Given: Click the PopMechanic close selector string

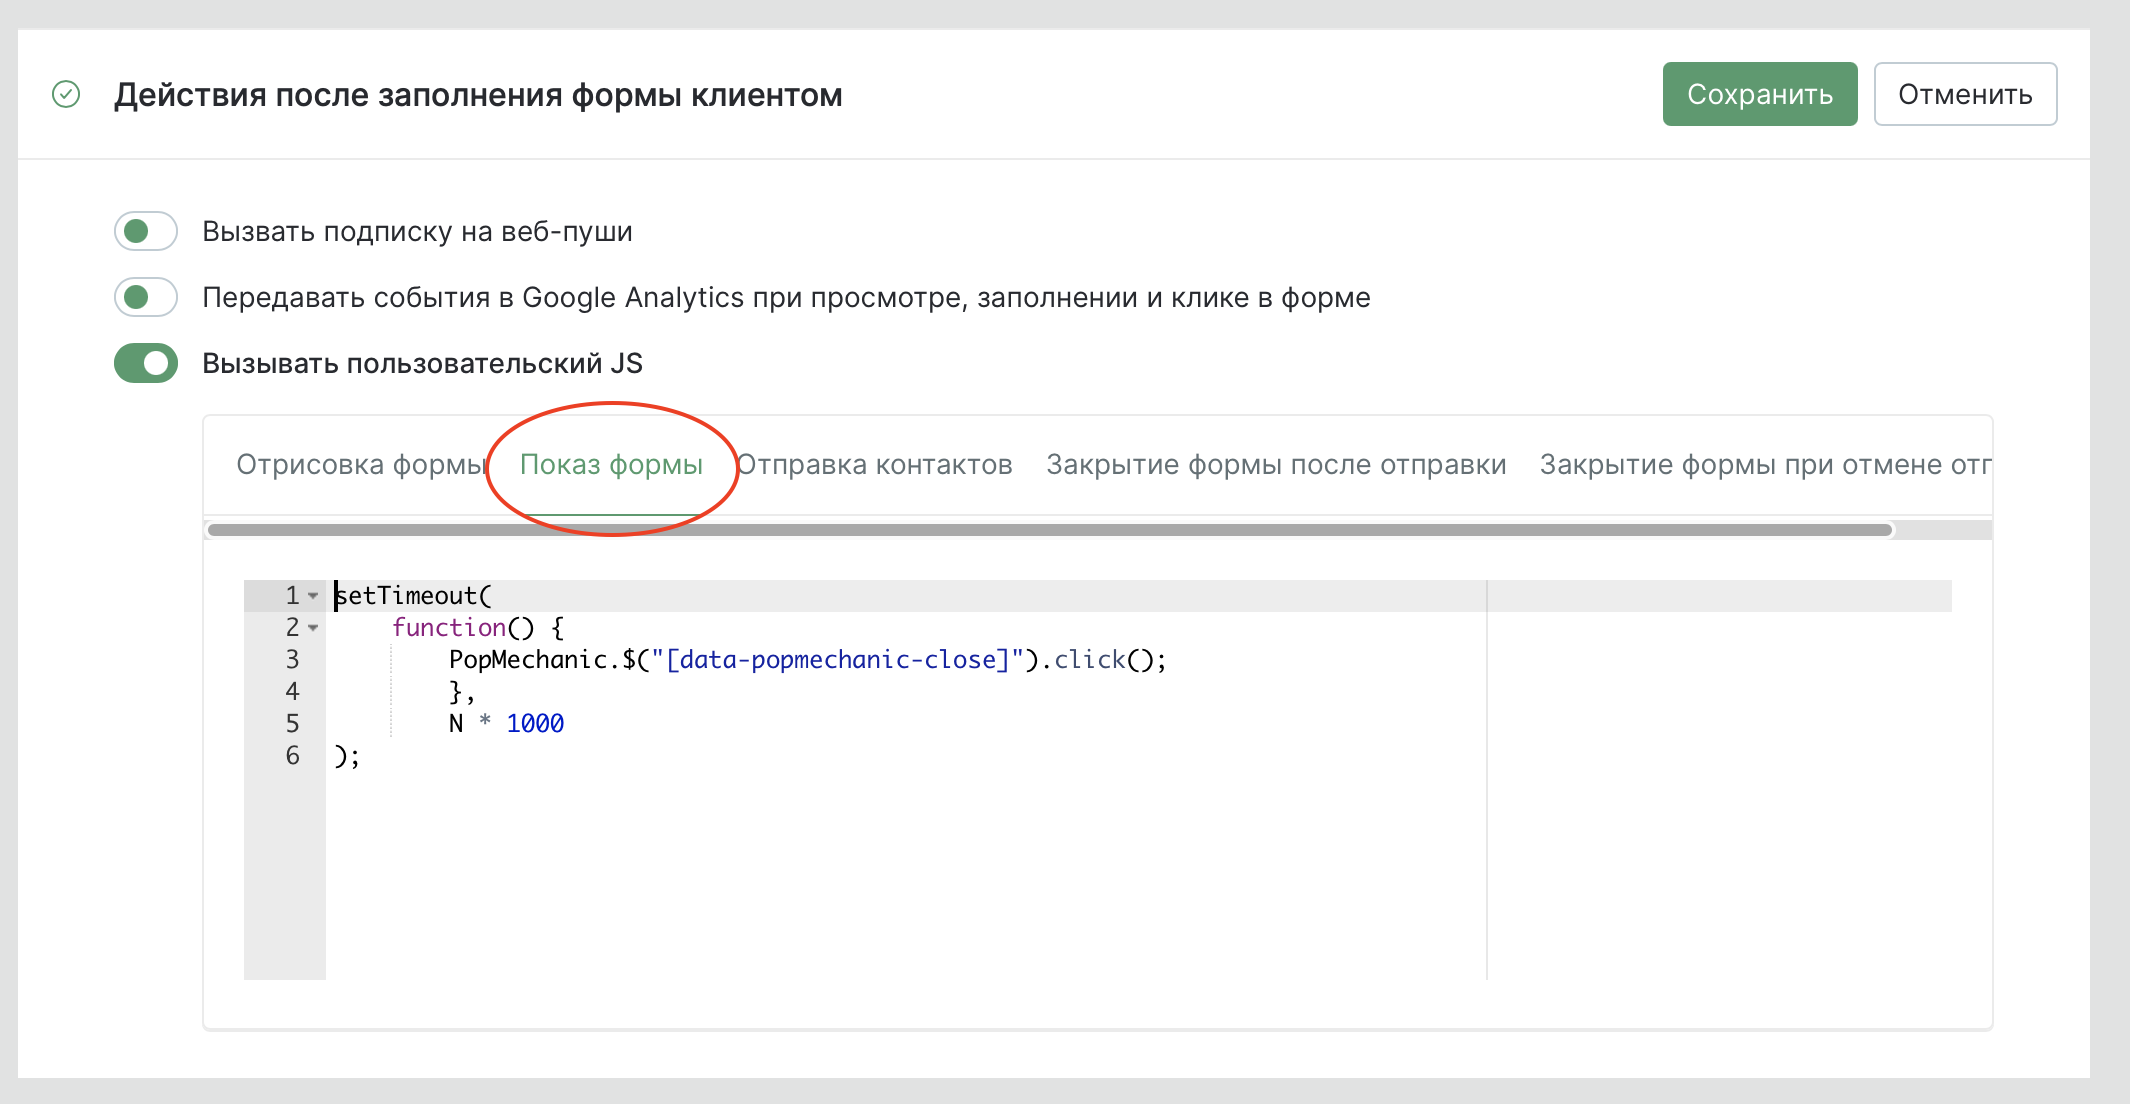Looking at the screenshot, I should tap(838, 660).
